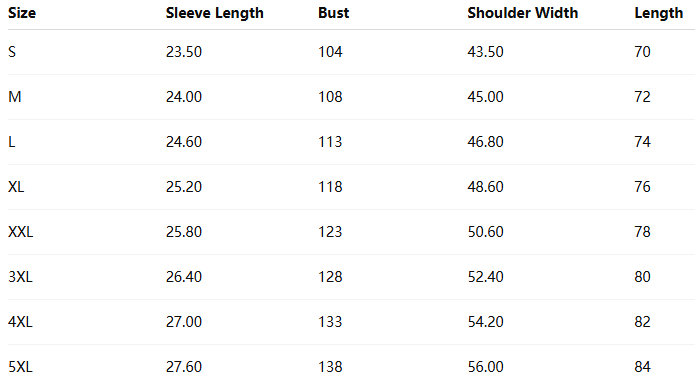
Task: Click the sleeve length 27.60 cell
Action: (184, 367)
